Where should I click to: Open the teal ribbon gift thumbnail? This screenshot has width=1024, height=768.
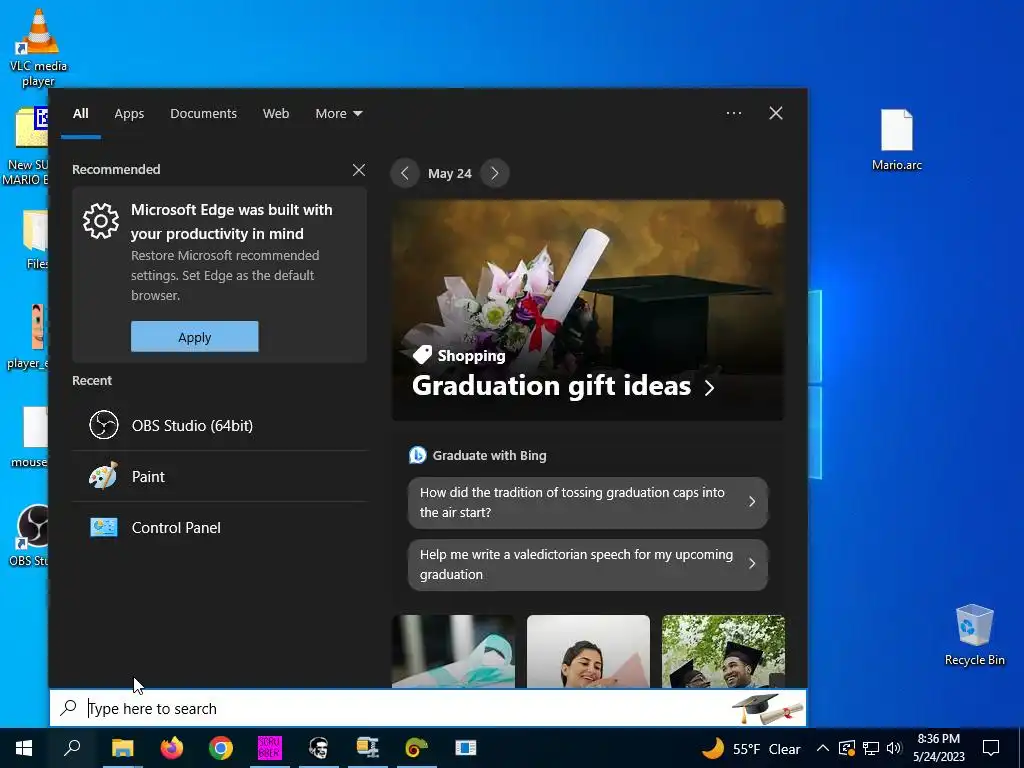453,650
